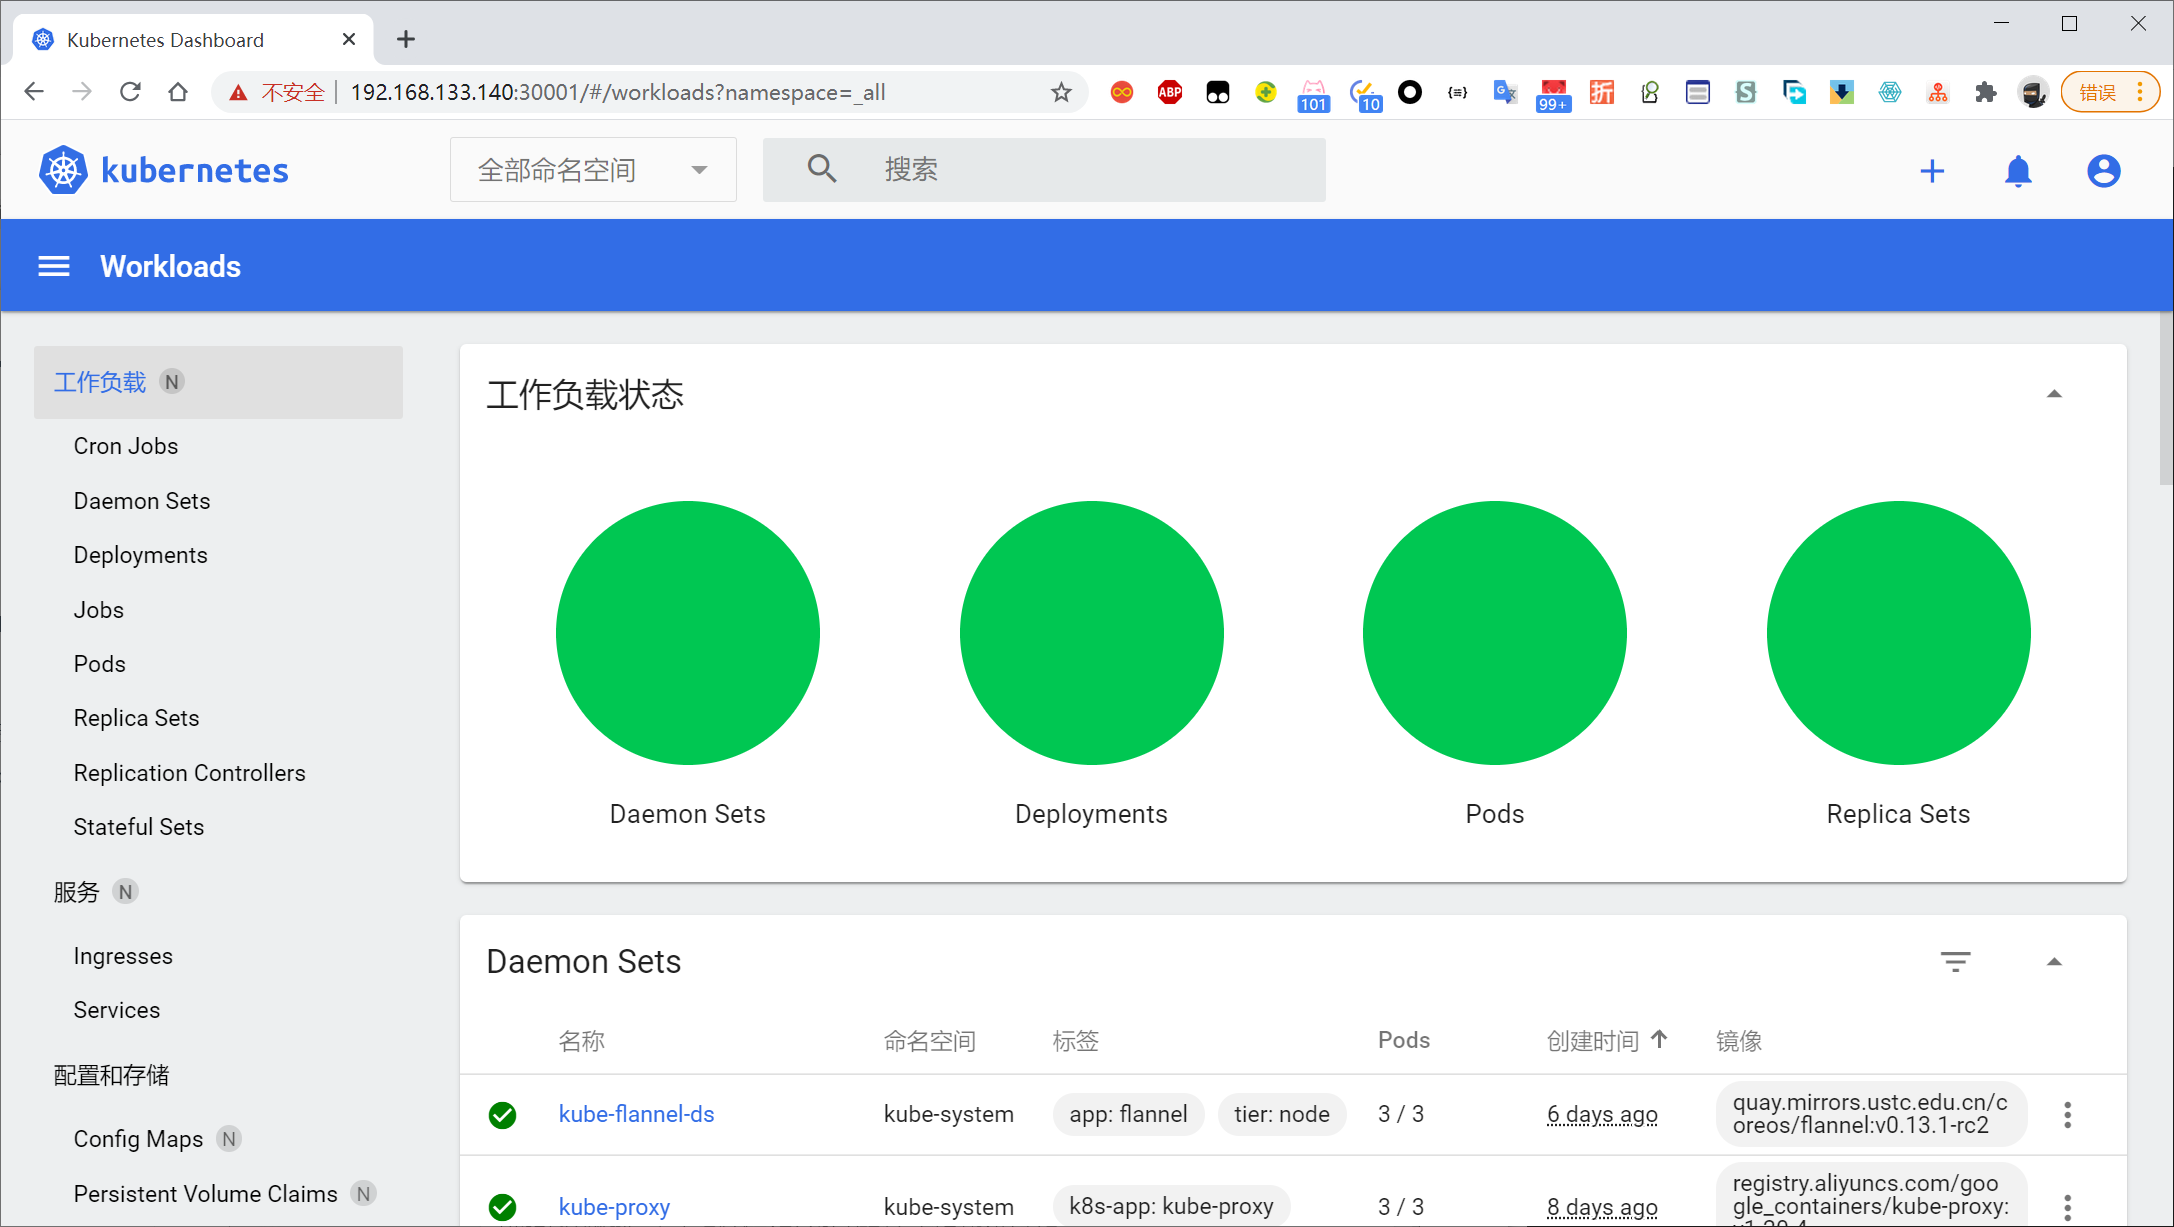The height and width of the screenshot is (1227, 2174).
Task: Go to Replica Sets sidebar item
Action: point(136,718)
